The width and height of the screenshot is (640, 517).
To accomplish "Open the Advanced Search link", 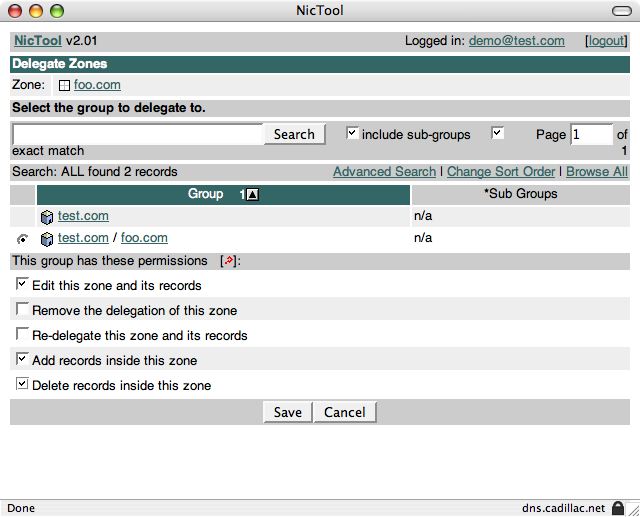I will [x=384, y=172].
